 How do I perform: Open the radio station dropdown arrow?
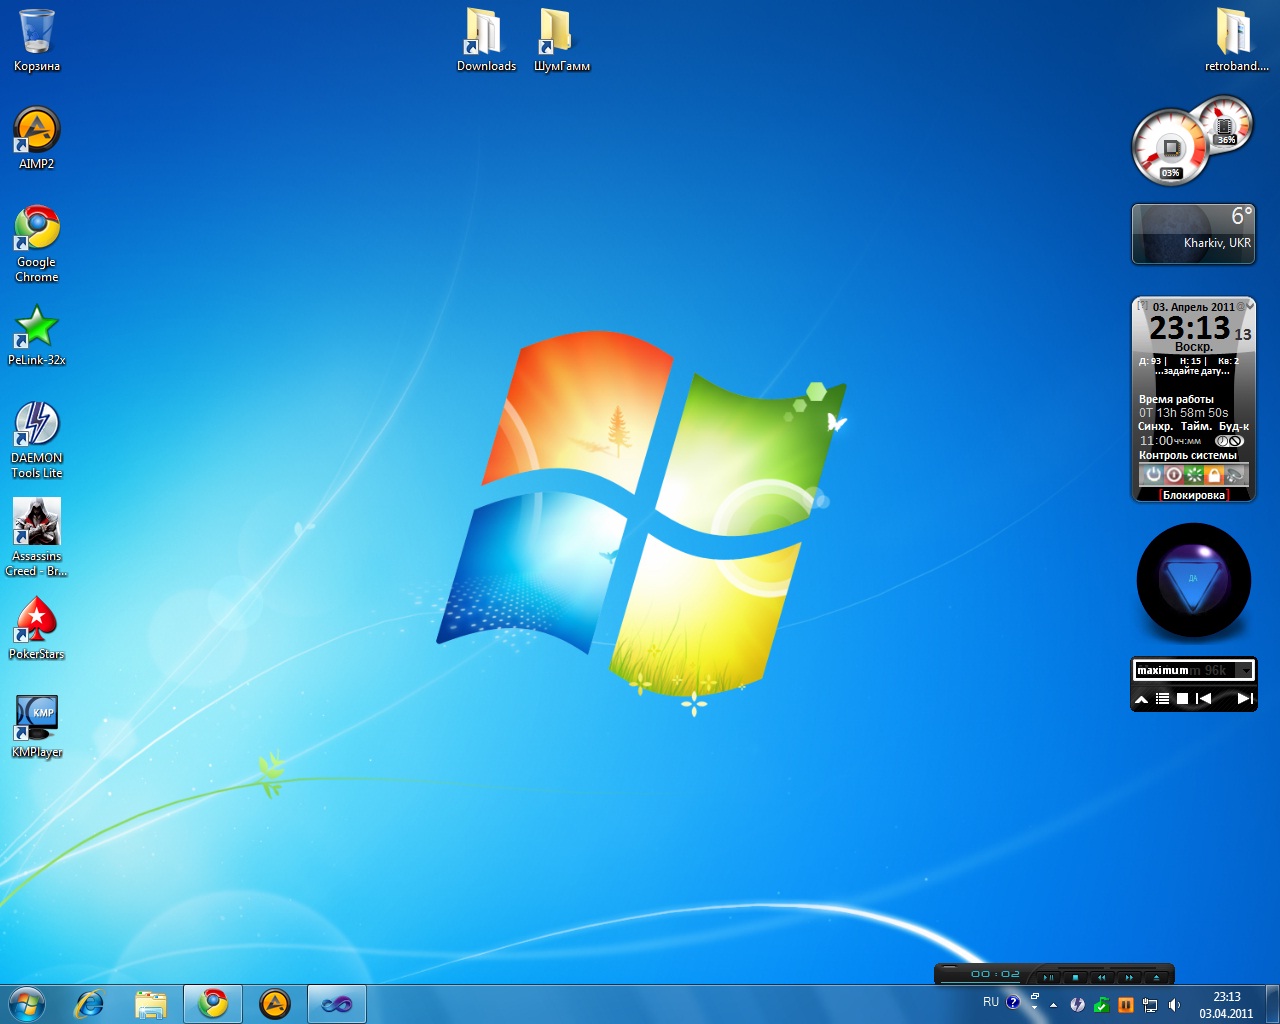1244,670
